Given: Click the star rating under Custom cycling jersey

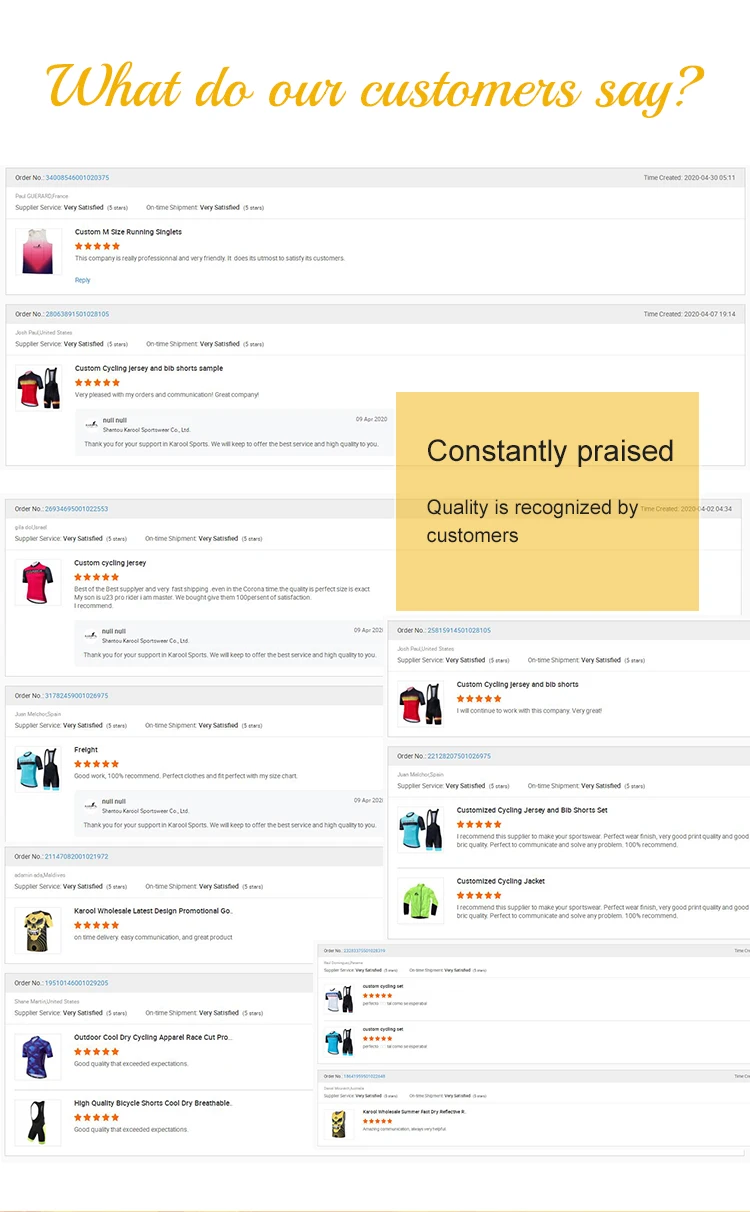Looking at the screenshot, I should (x=96, y=577).
